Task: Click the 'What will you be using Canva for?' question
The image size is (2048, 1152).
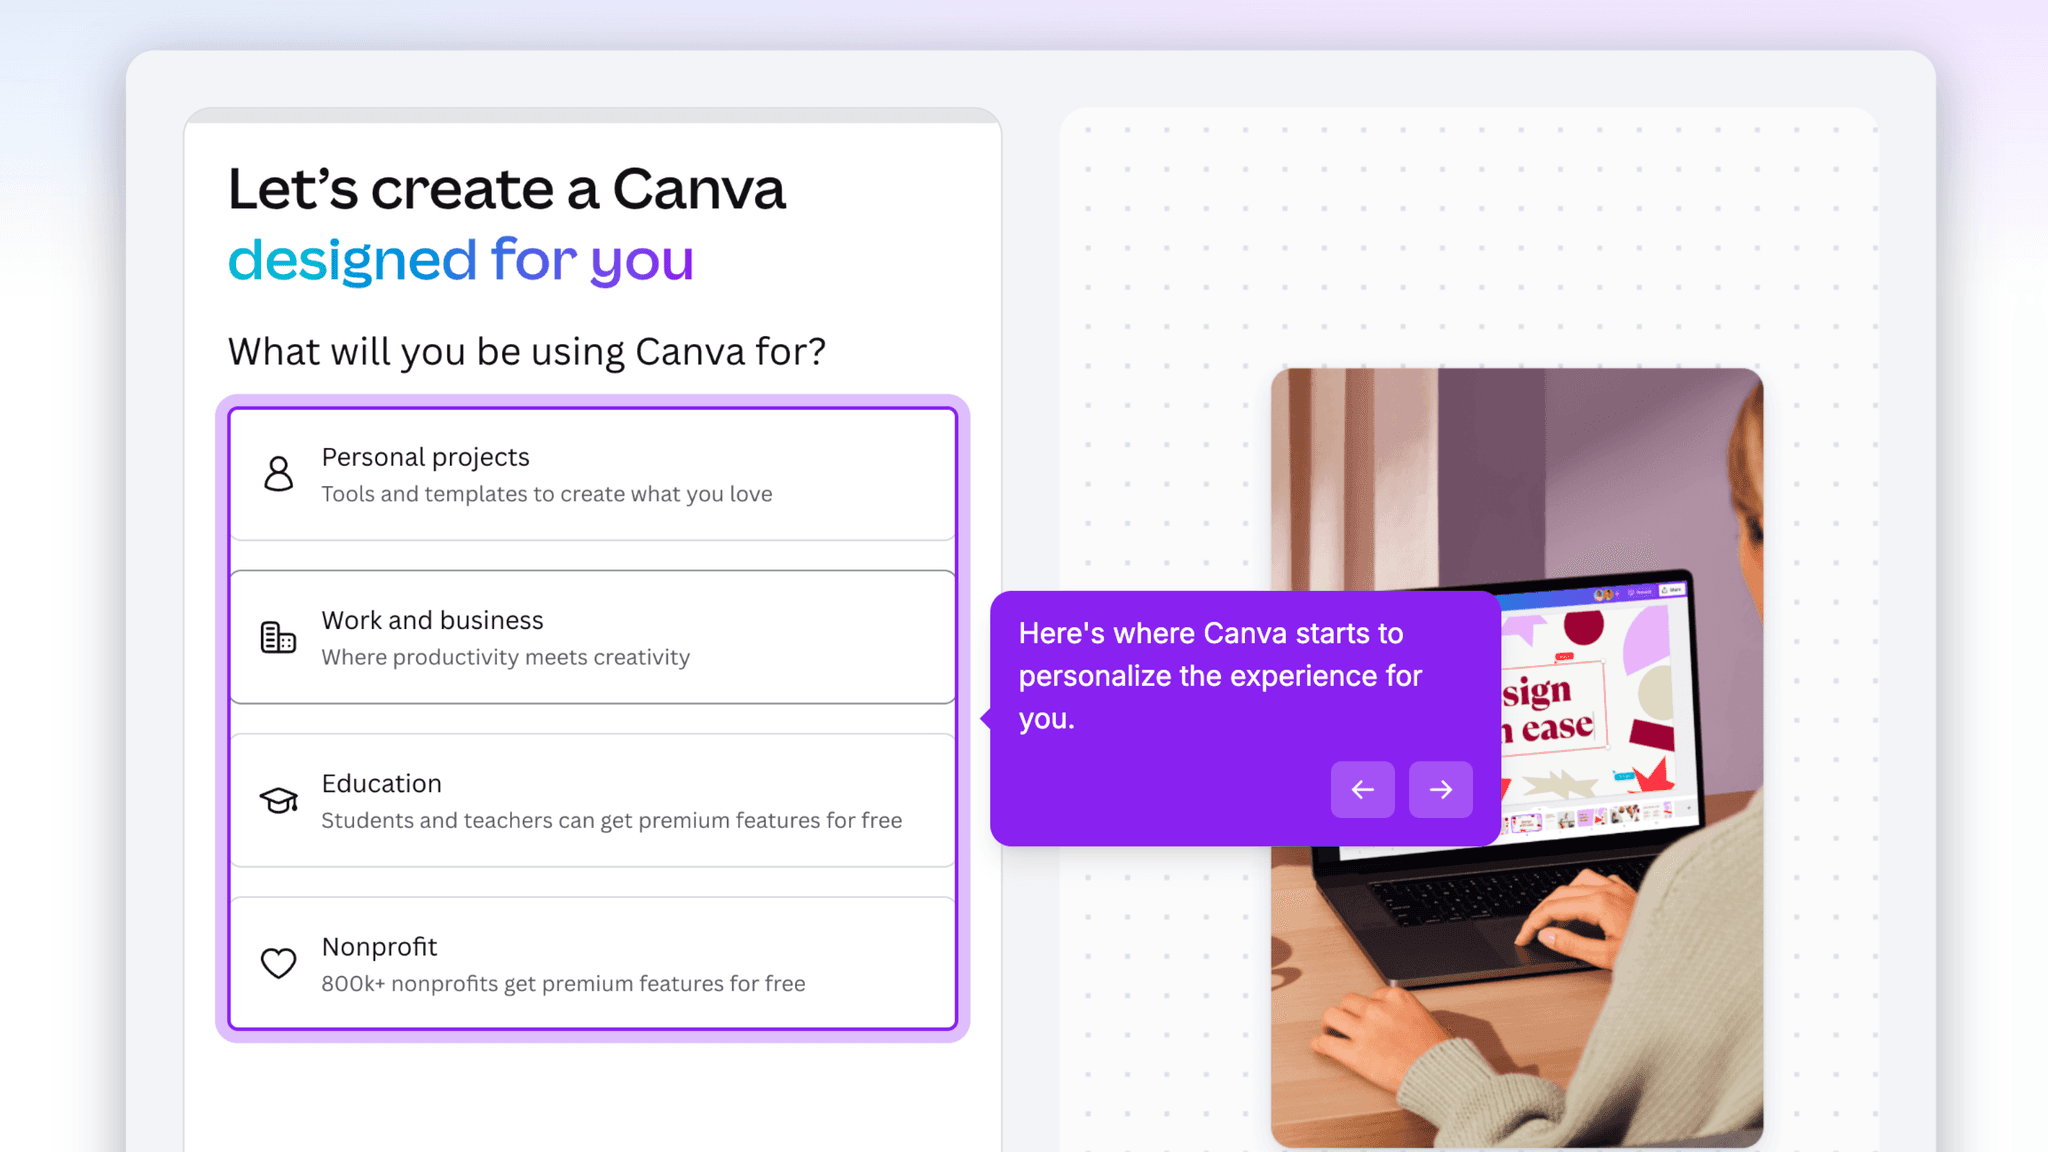Action: [528, 351]
